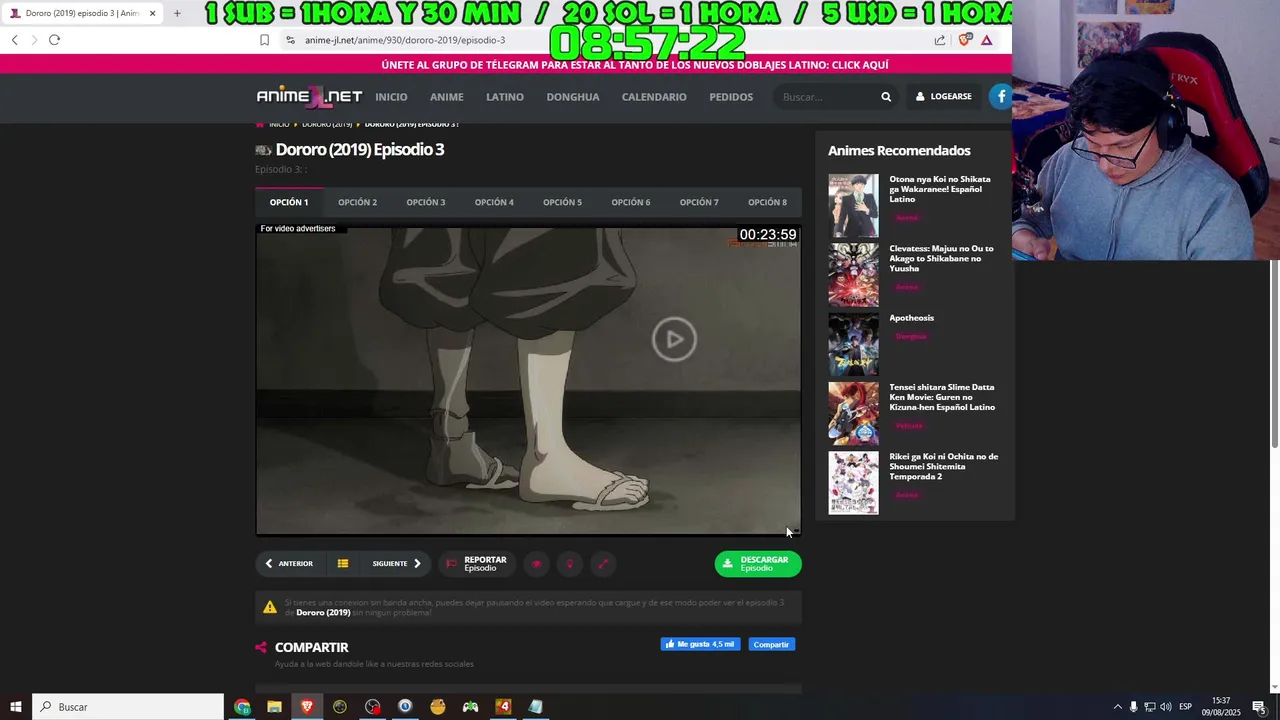Switch to OPCIÓN 5 tab
The width and height of the screenshot is (1280, 720).
click(x=562, y=202)
